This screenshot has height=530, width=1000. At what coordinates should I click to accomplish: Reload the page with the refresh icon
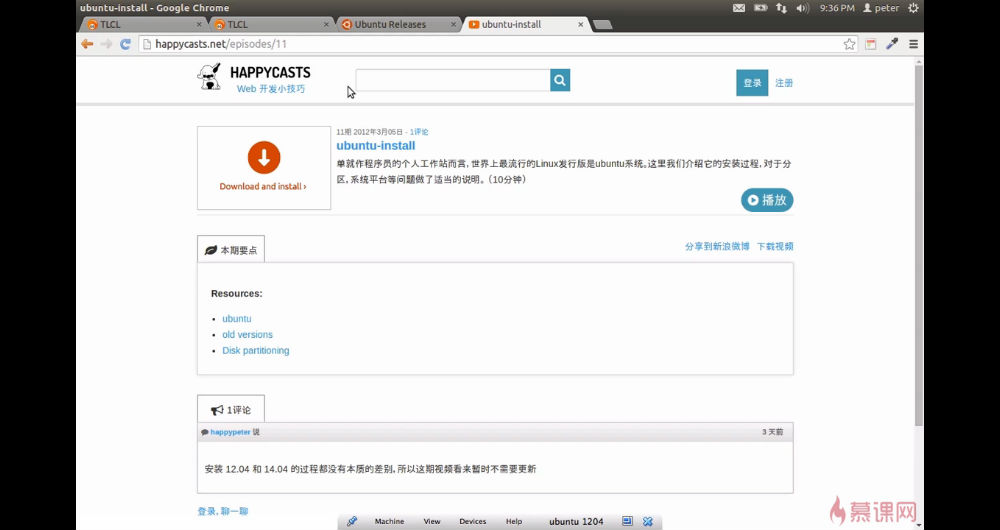click(126, 44)
